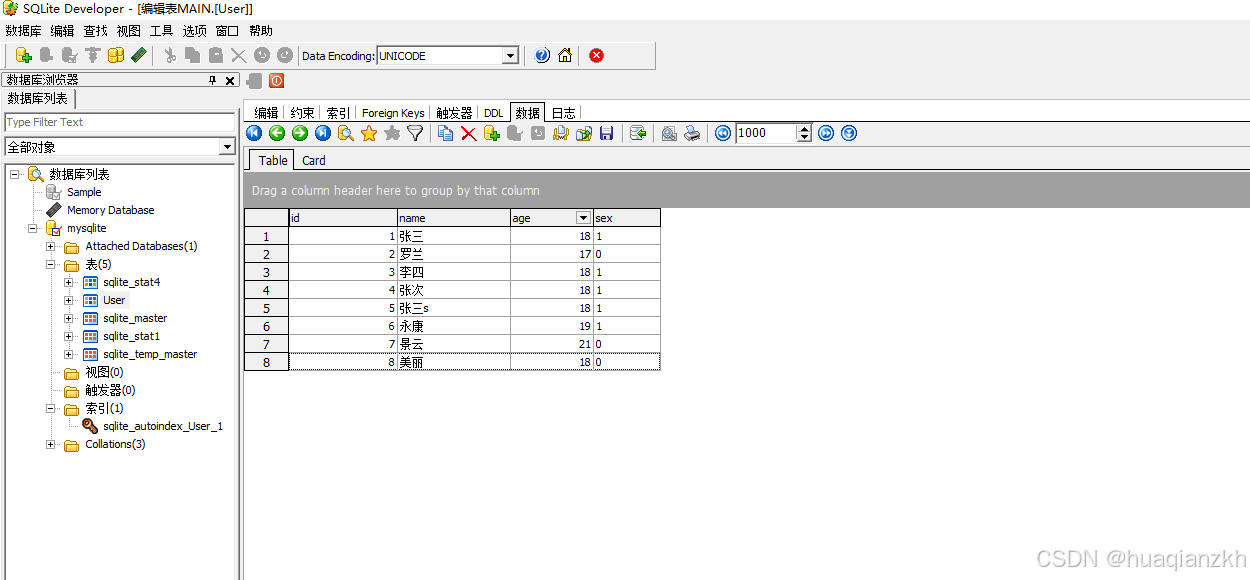Pin the 数据库浏览器 panel

point(212,81)
